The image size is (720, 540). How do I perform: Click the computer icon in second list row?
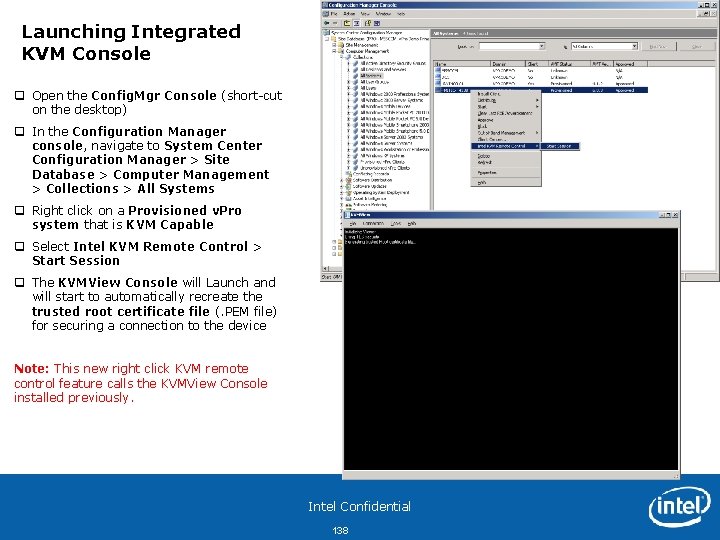[x=438, y=77]
